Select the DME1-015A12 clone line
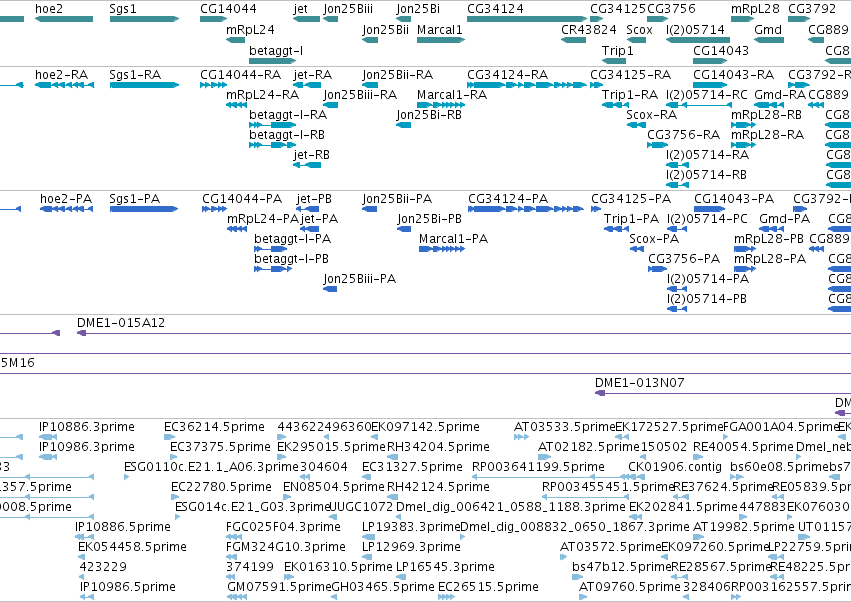Screen dimensions: 851x602 (463, 333)
